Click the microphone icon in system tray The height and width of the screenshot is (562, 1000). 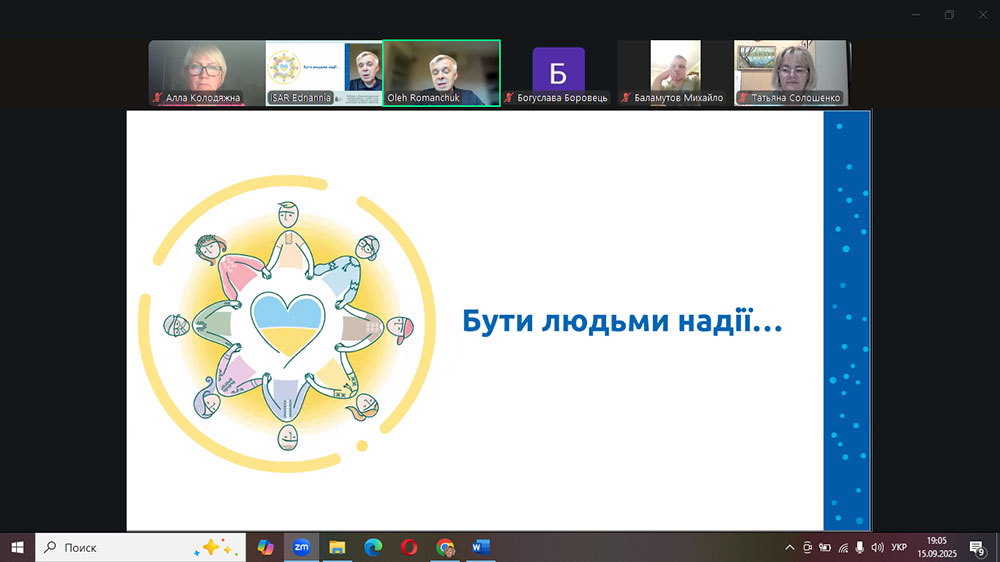[859, 547]
